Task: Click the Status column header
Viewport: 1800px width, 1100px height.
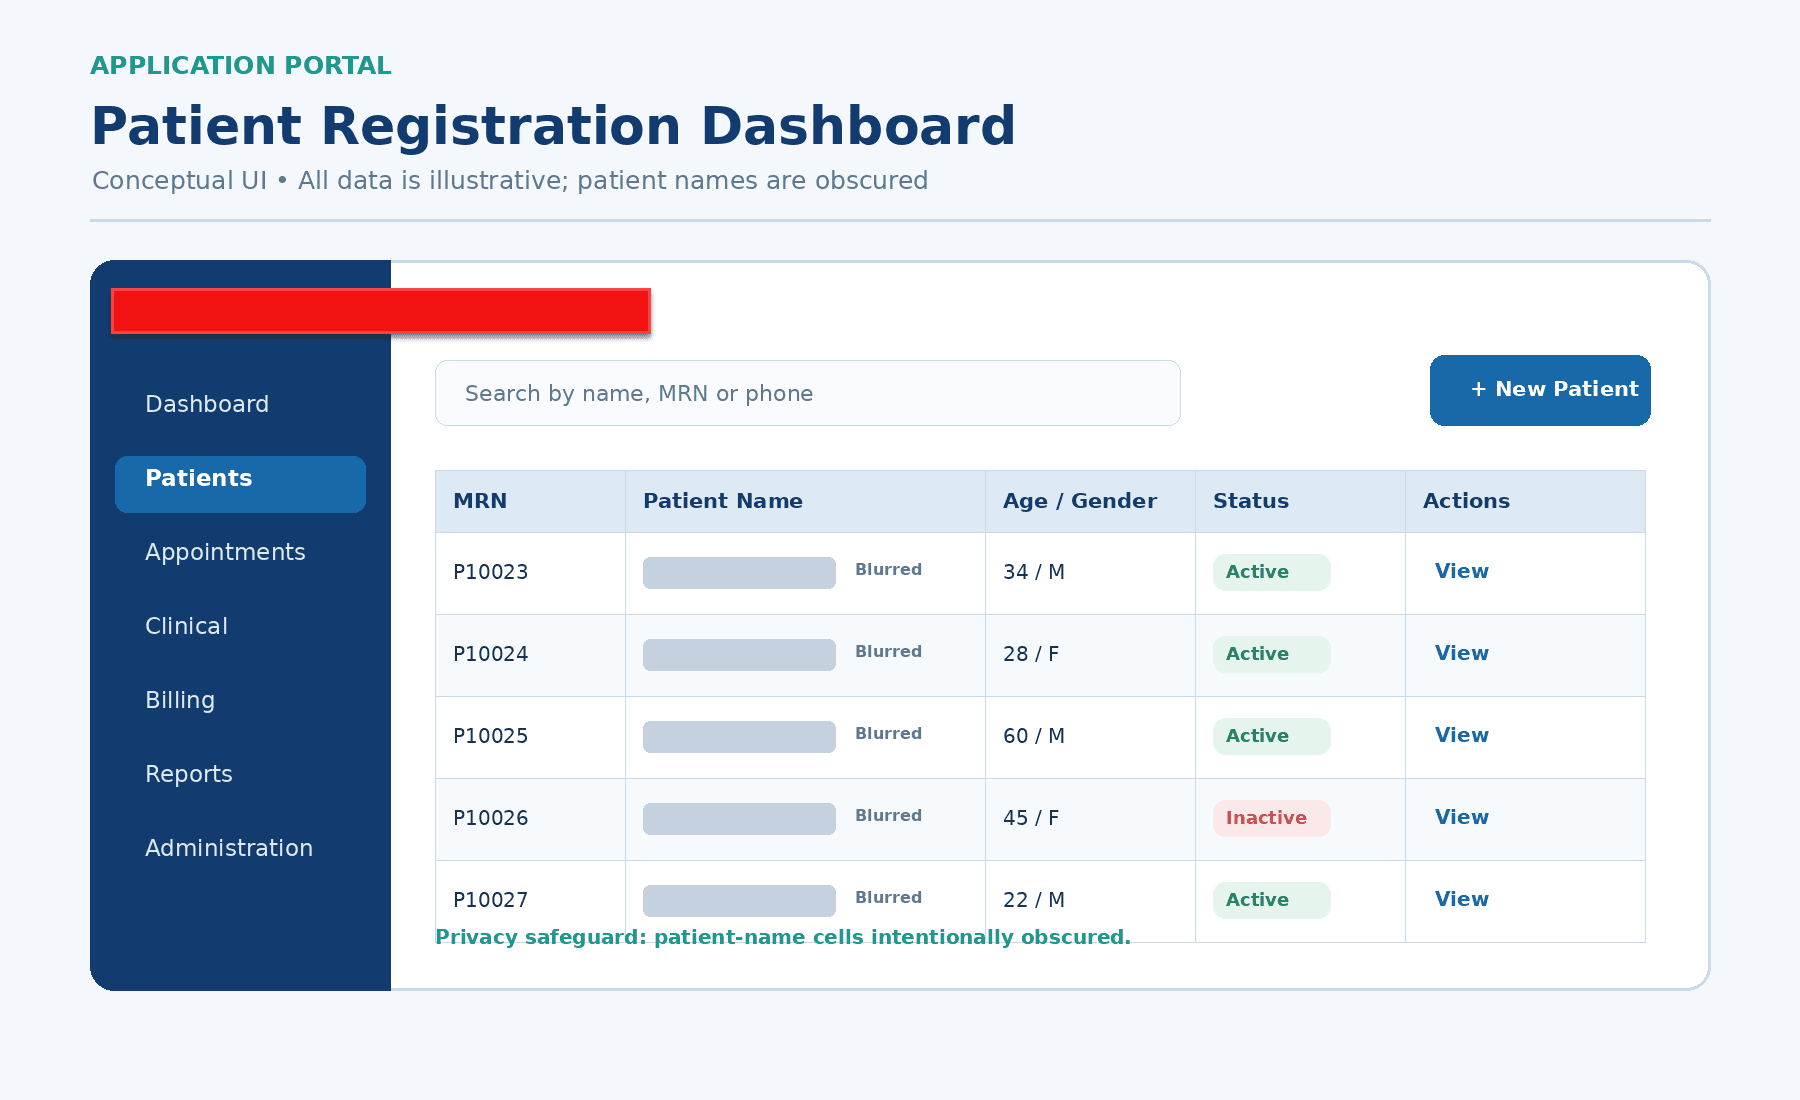Action: click(x=1251, y=501)
